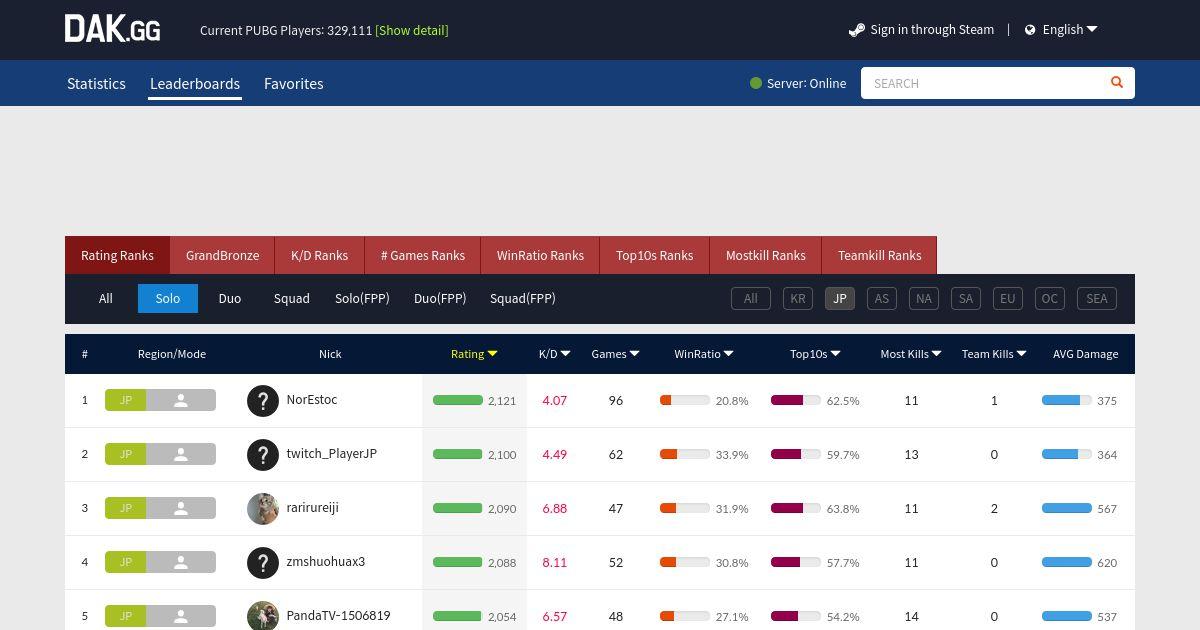Click zmshuohuax3's question mark avatar
Viewport: 1200px width, 630px height.
263,563
